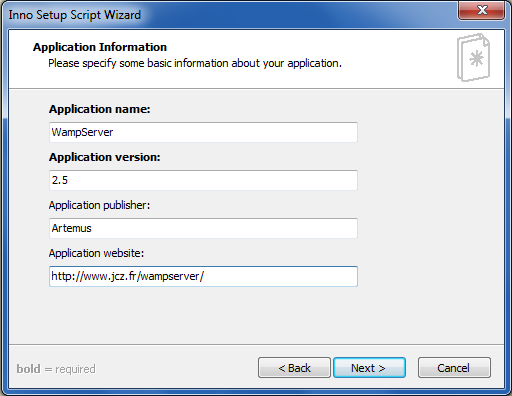
Task: Focus the Application name field containing WampServer
Action: pyautogui.click(x=203, y=132)
